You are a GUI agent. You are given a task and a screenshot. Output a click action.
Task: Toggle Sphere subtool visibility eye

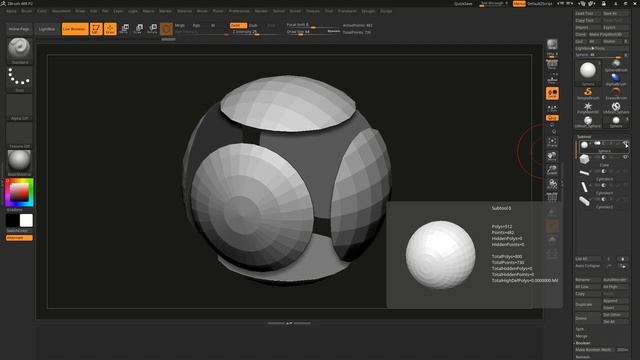pos(625,143)
